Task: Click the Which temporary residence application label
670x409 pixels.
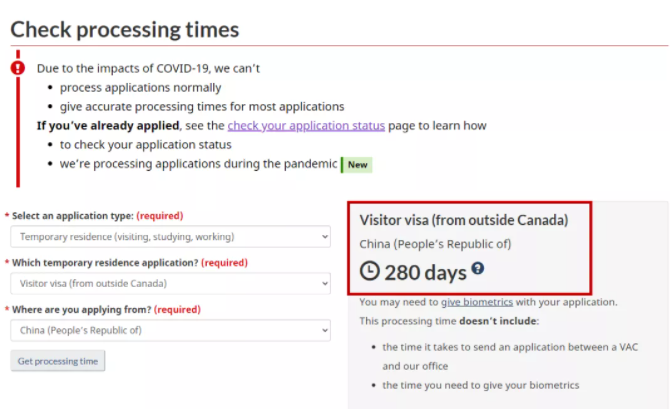Action: 105,263
